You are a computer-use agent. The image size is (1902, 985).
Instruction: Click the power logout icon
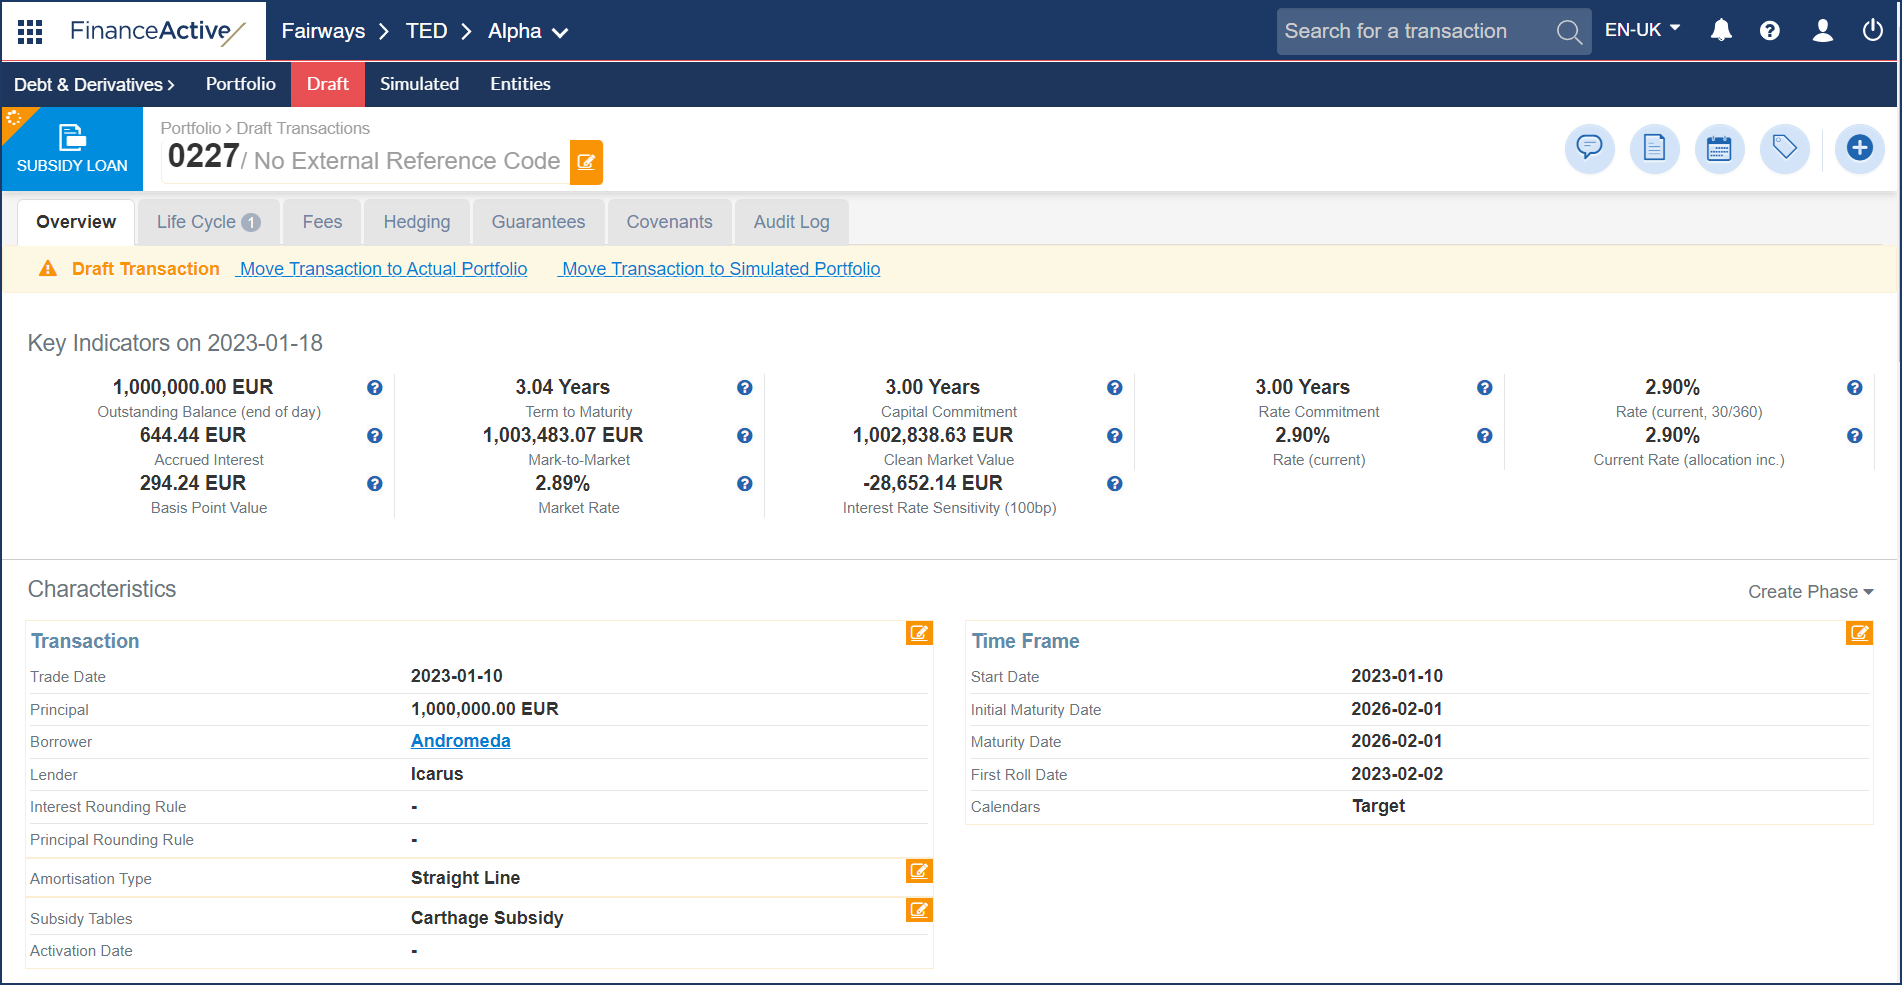point(1872,31)
